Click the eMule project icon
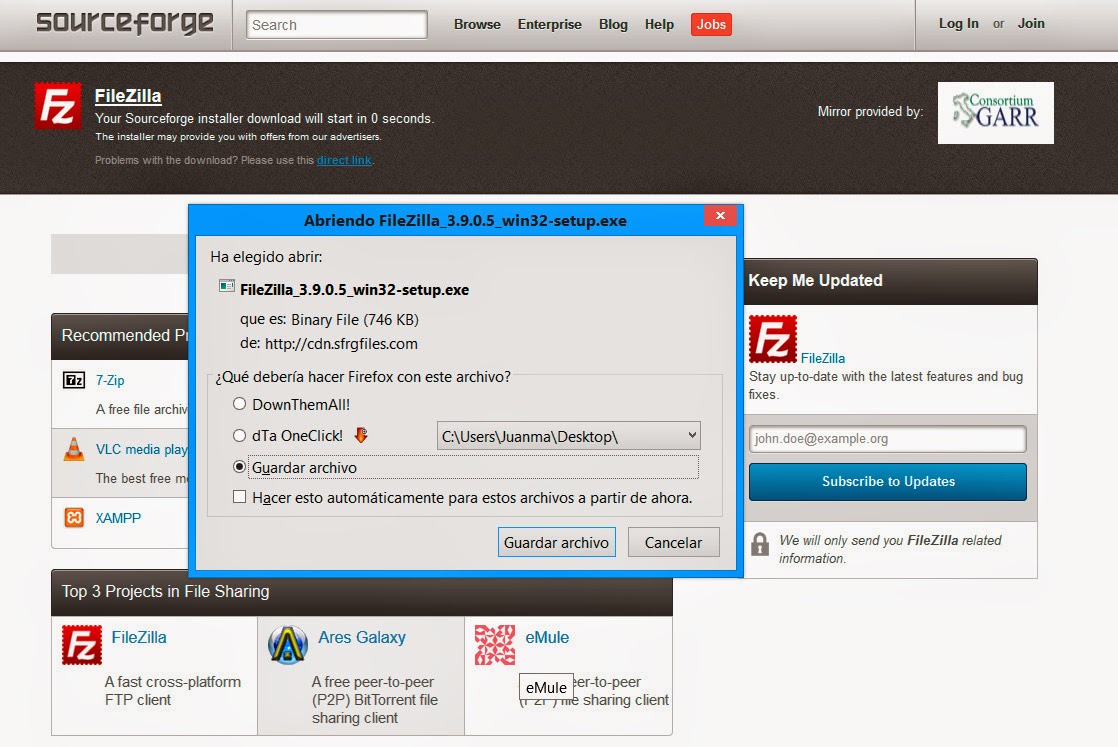Viewport: 1118px width, 747px height. pyautogui.click(x=495, y=645)
